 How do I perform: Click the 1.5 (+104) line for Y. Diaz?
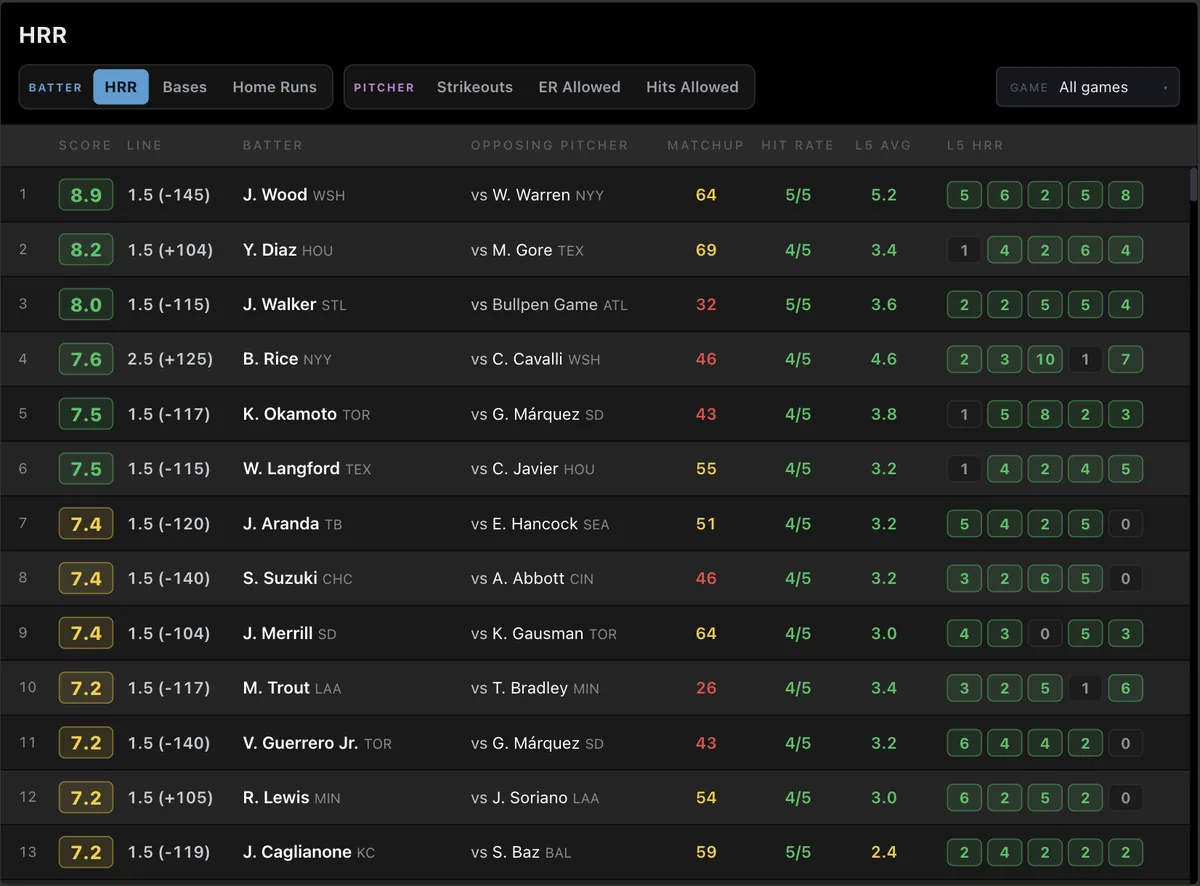(170, 250)
